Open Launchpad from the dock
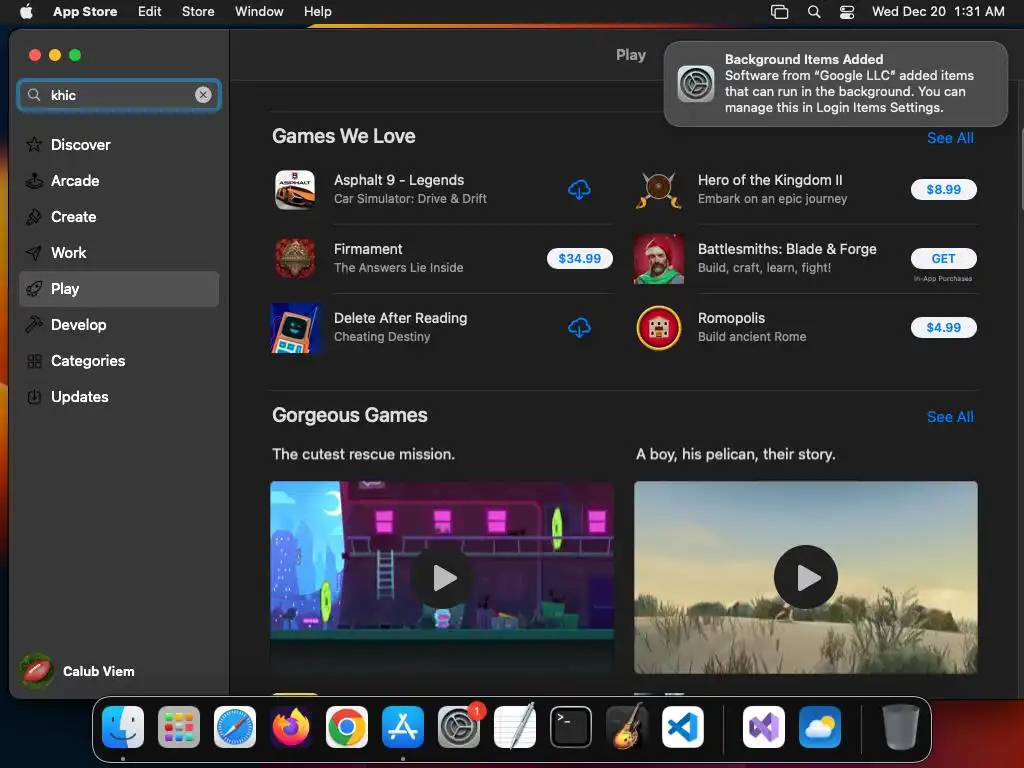1024x768 pixels. pos(178,727)
